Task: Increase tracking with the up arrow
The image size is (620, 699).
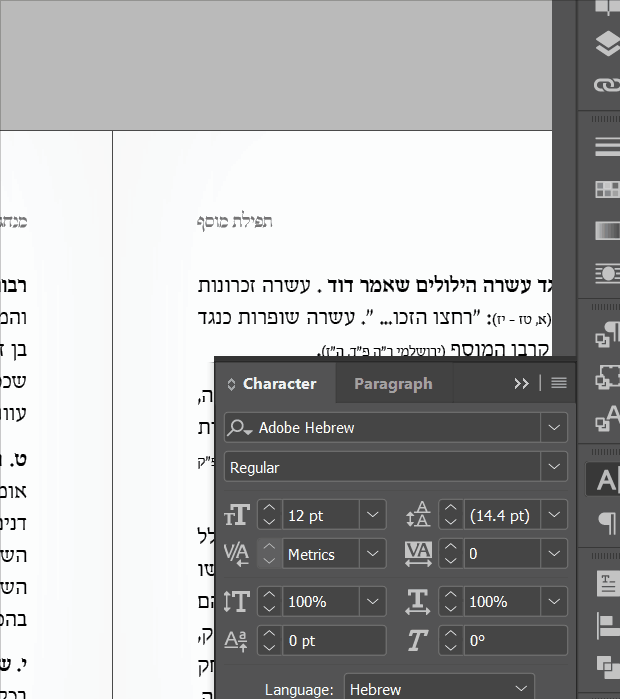Action: click(x=451, y=547)
